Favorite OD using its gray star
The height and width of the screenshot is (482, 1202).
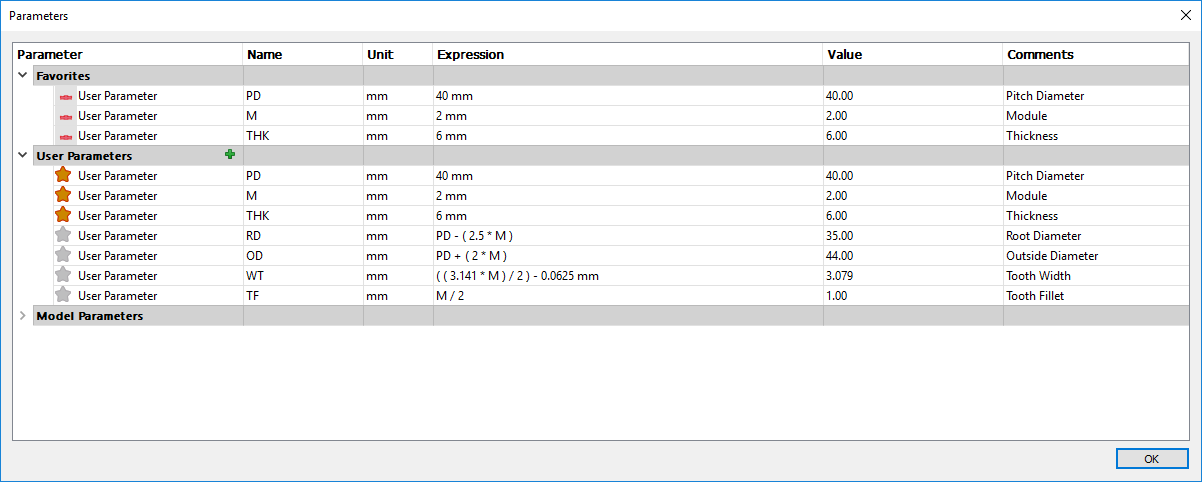(x=64, y=255)
